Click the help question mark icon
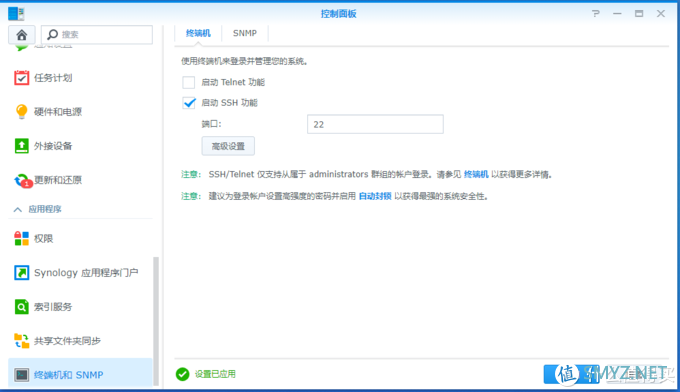 point(596,13)
